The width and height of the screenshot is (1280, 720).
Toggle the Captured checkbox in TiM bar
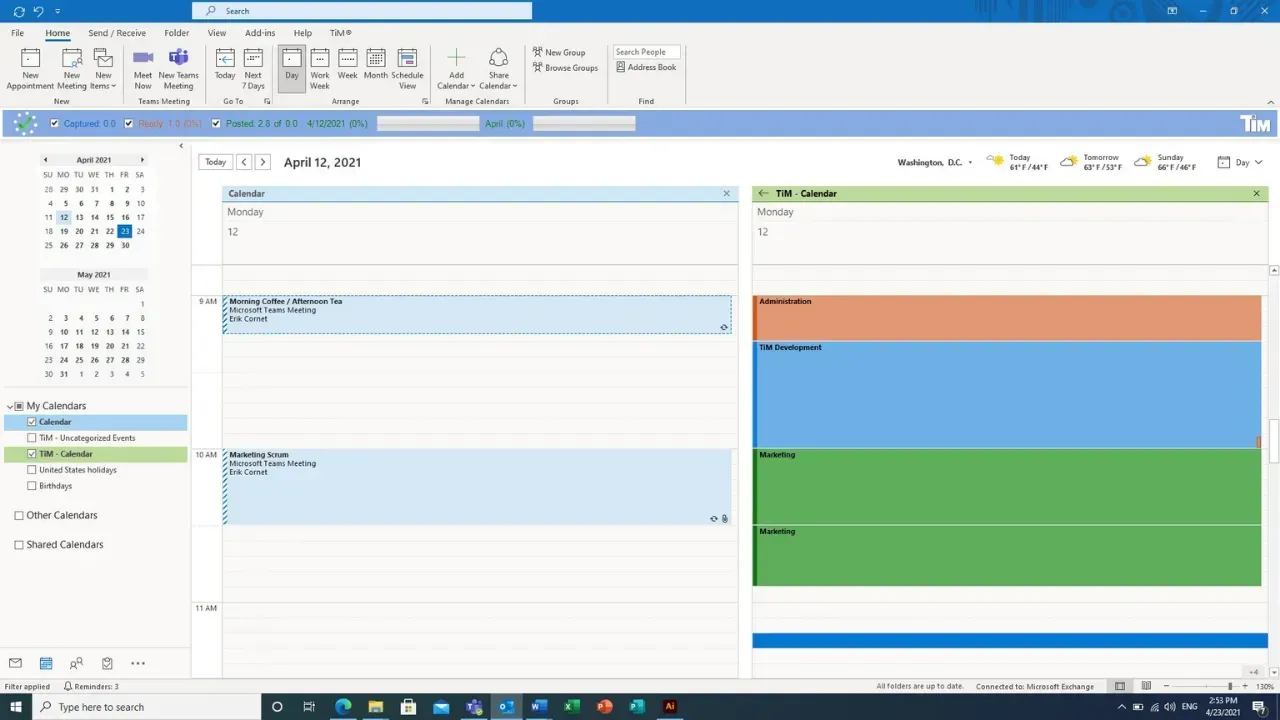(55, 124)
